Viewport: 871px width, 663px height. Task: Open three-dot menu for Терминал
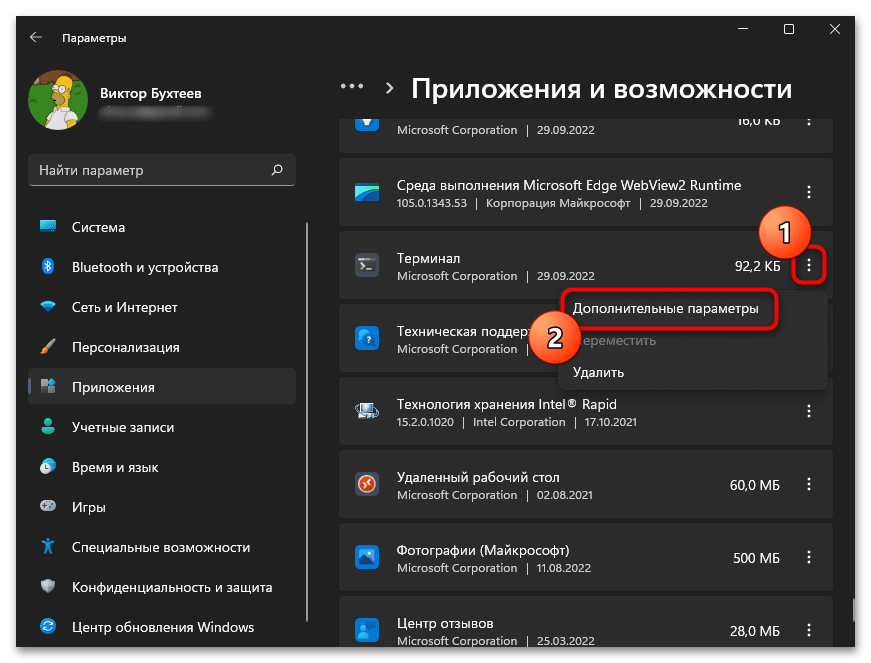tap(809, 265)
